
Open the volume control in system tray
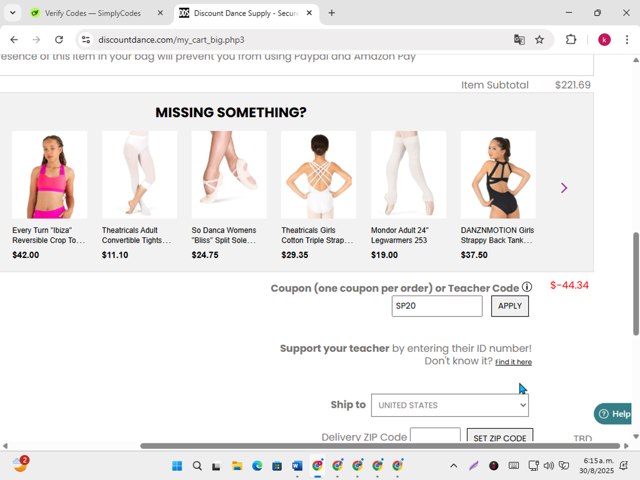click(549, 466)
